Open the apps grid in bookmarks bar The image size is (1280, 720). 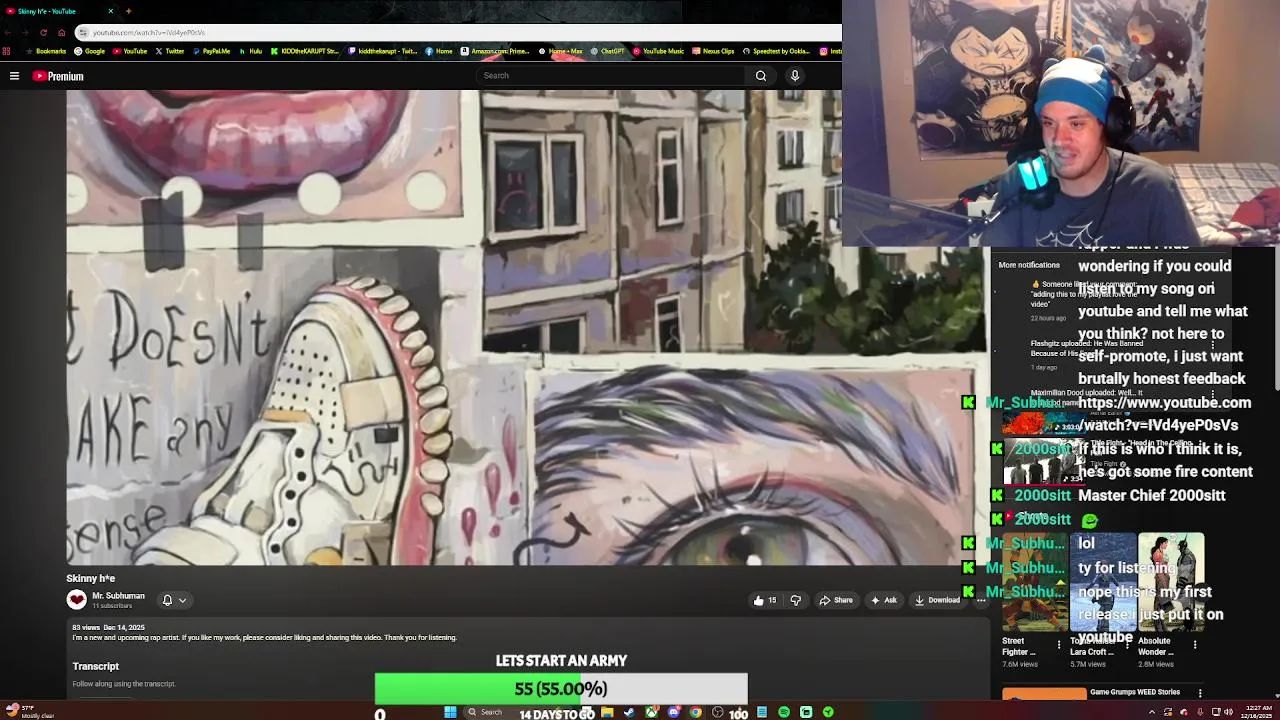[x=7, y=51]
